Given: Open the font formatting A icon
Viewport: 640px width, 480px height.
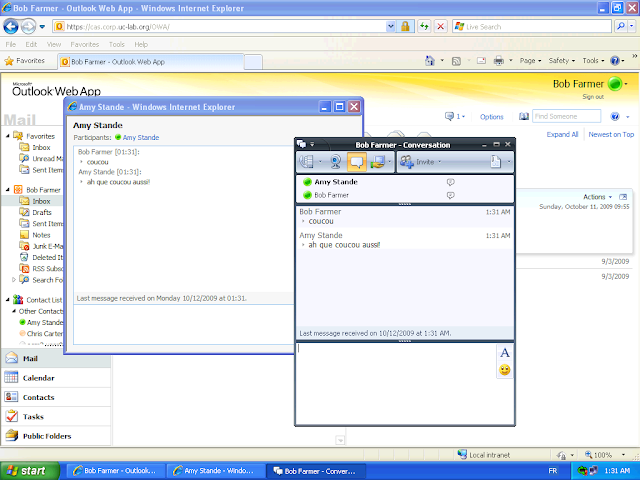Looking at the screenshot, I should tap(505, 353).
